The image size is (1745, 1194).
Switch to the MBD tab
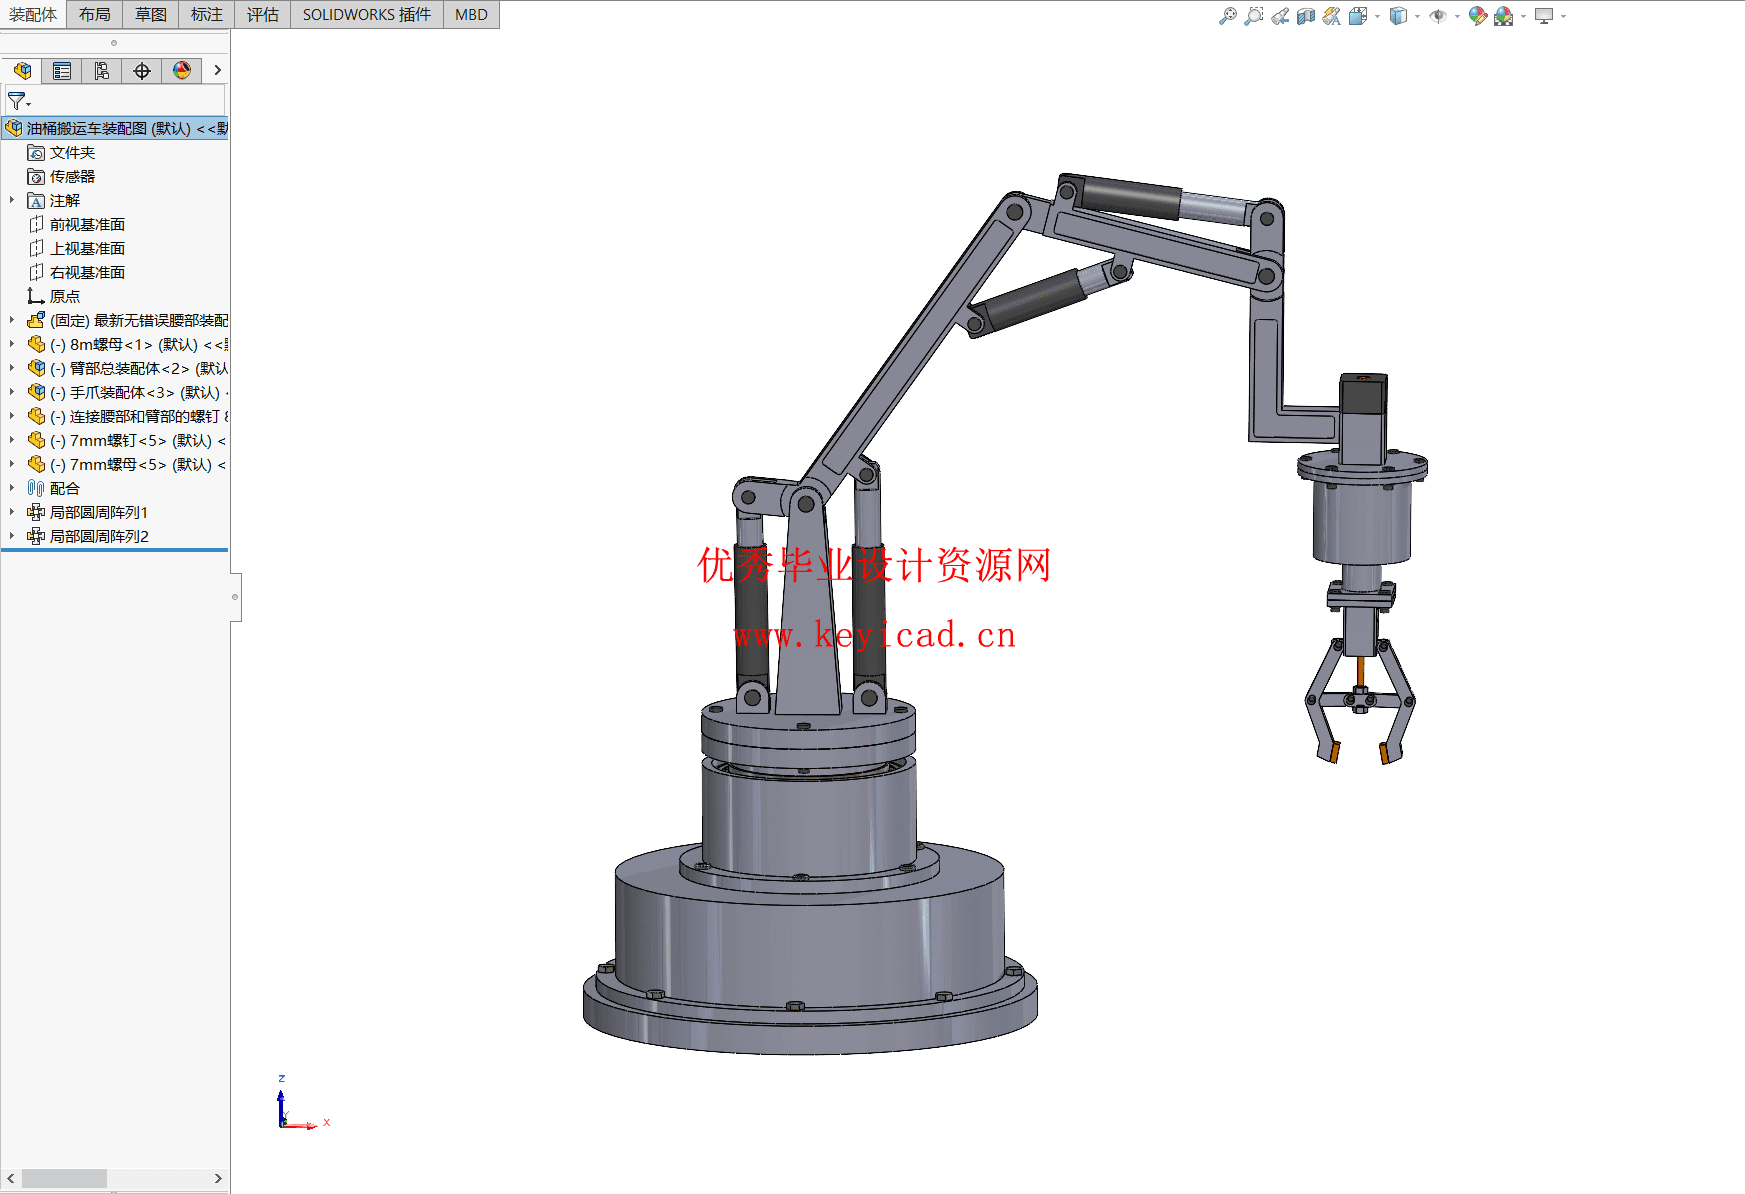point(471,14)
